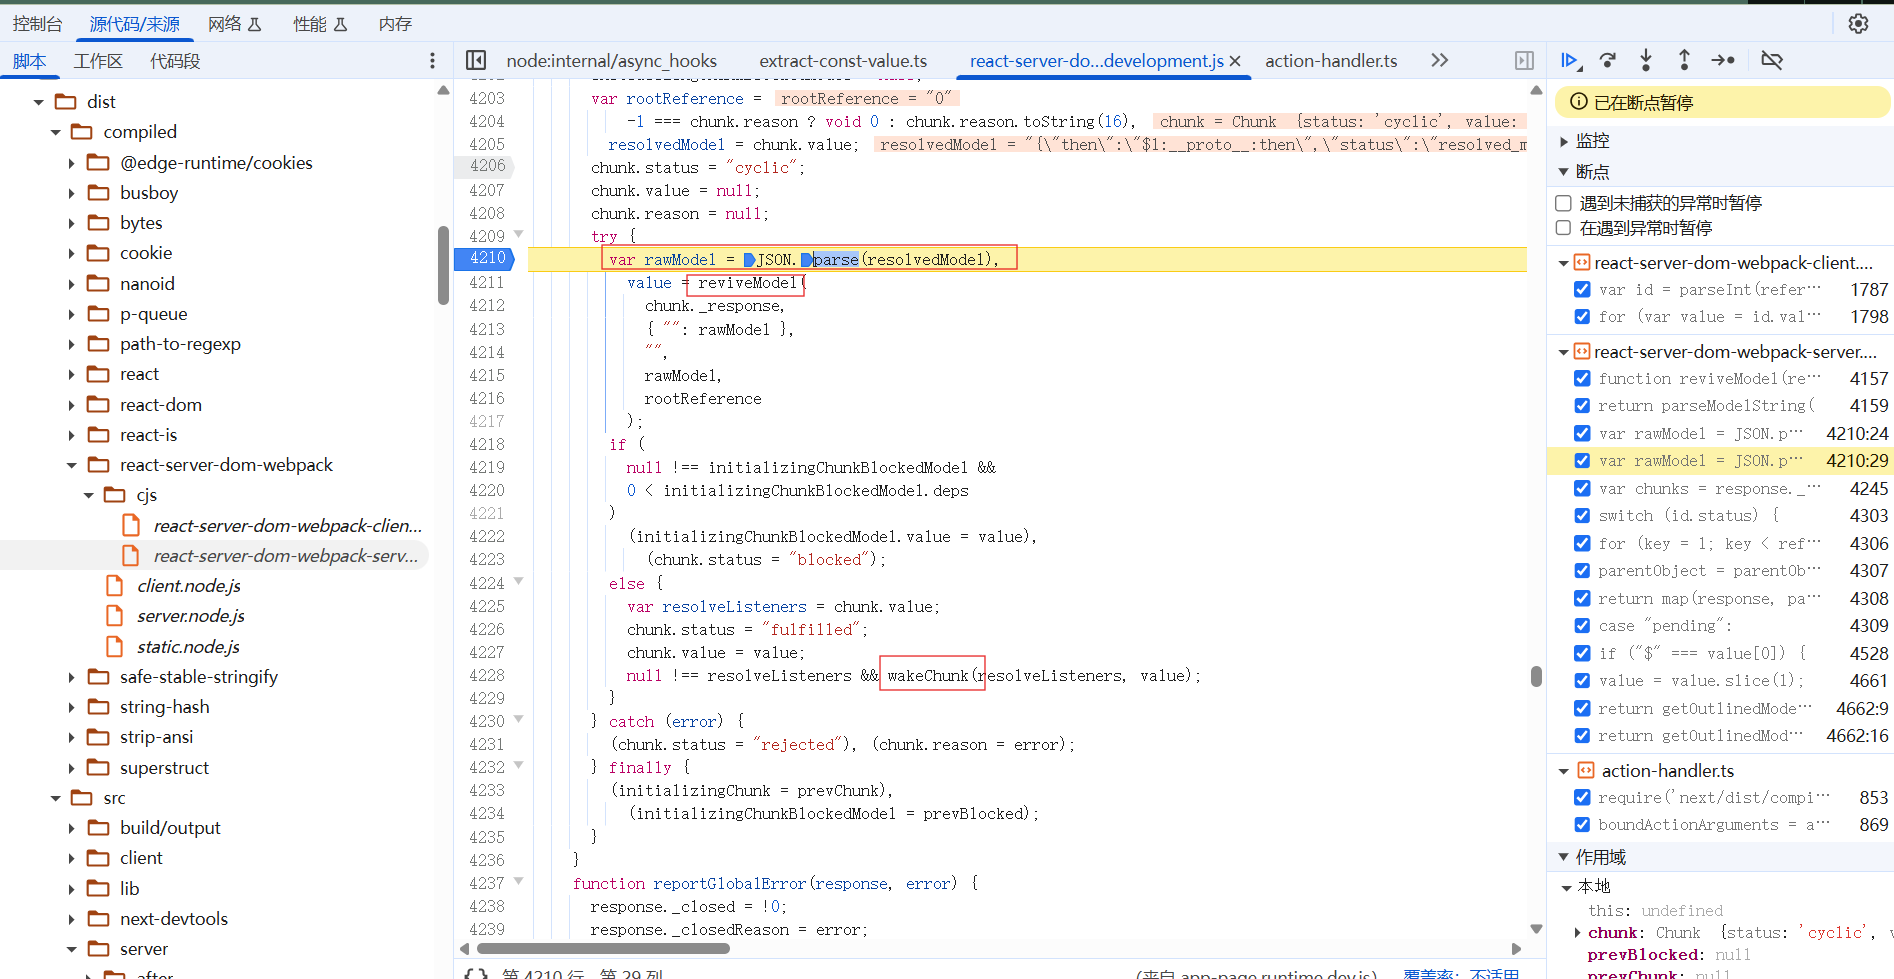Format code with pretty-print braces
The image size is (1894, 979).
click(476, 973)
